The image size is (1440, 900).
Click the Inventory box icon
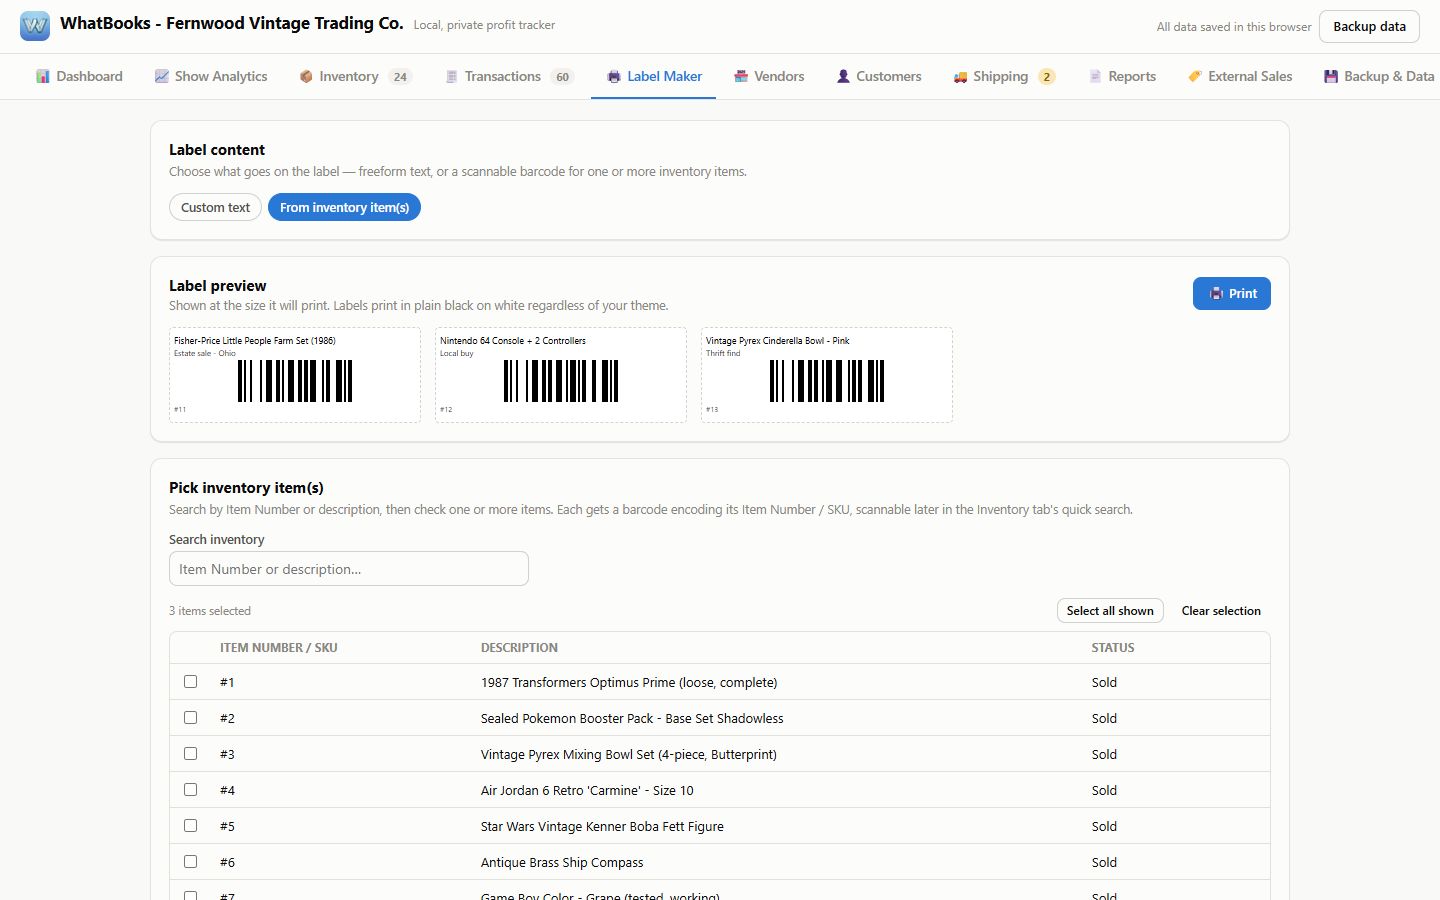(x=306, y=76)
